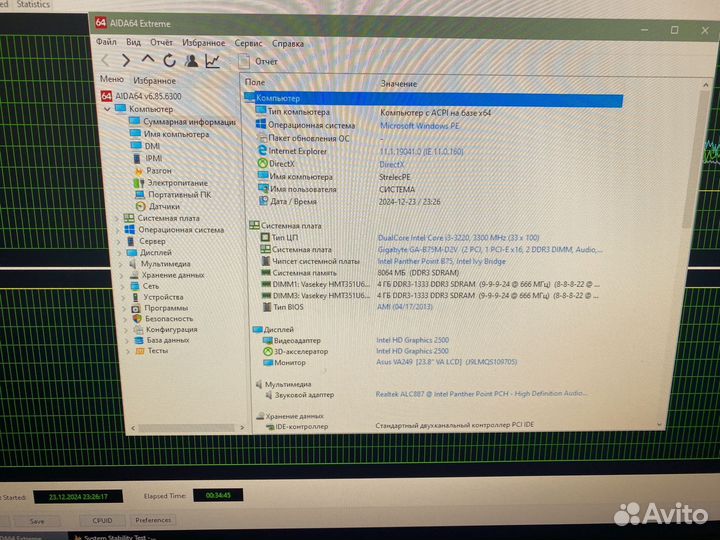Expand the Дисплей tree node
720x540 pixels.
click(120, 253)
